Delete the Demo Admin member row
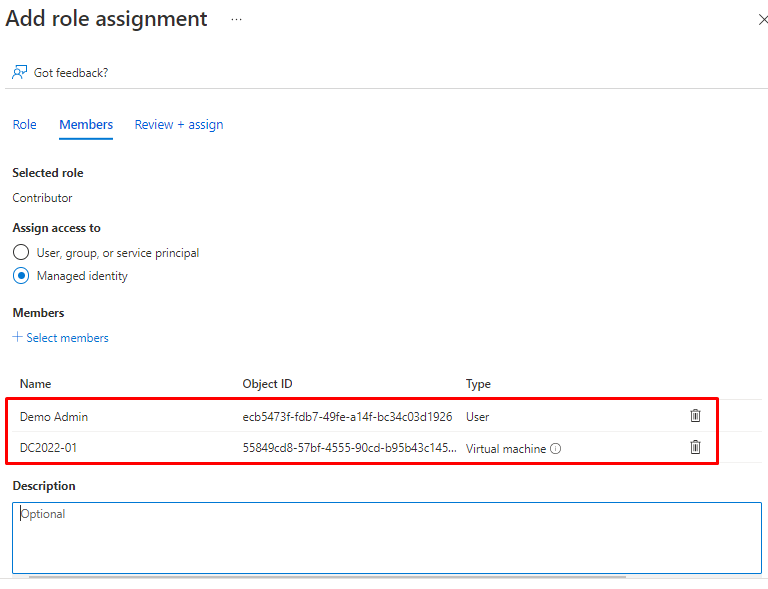 tap(695, 416)
